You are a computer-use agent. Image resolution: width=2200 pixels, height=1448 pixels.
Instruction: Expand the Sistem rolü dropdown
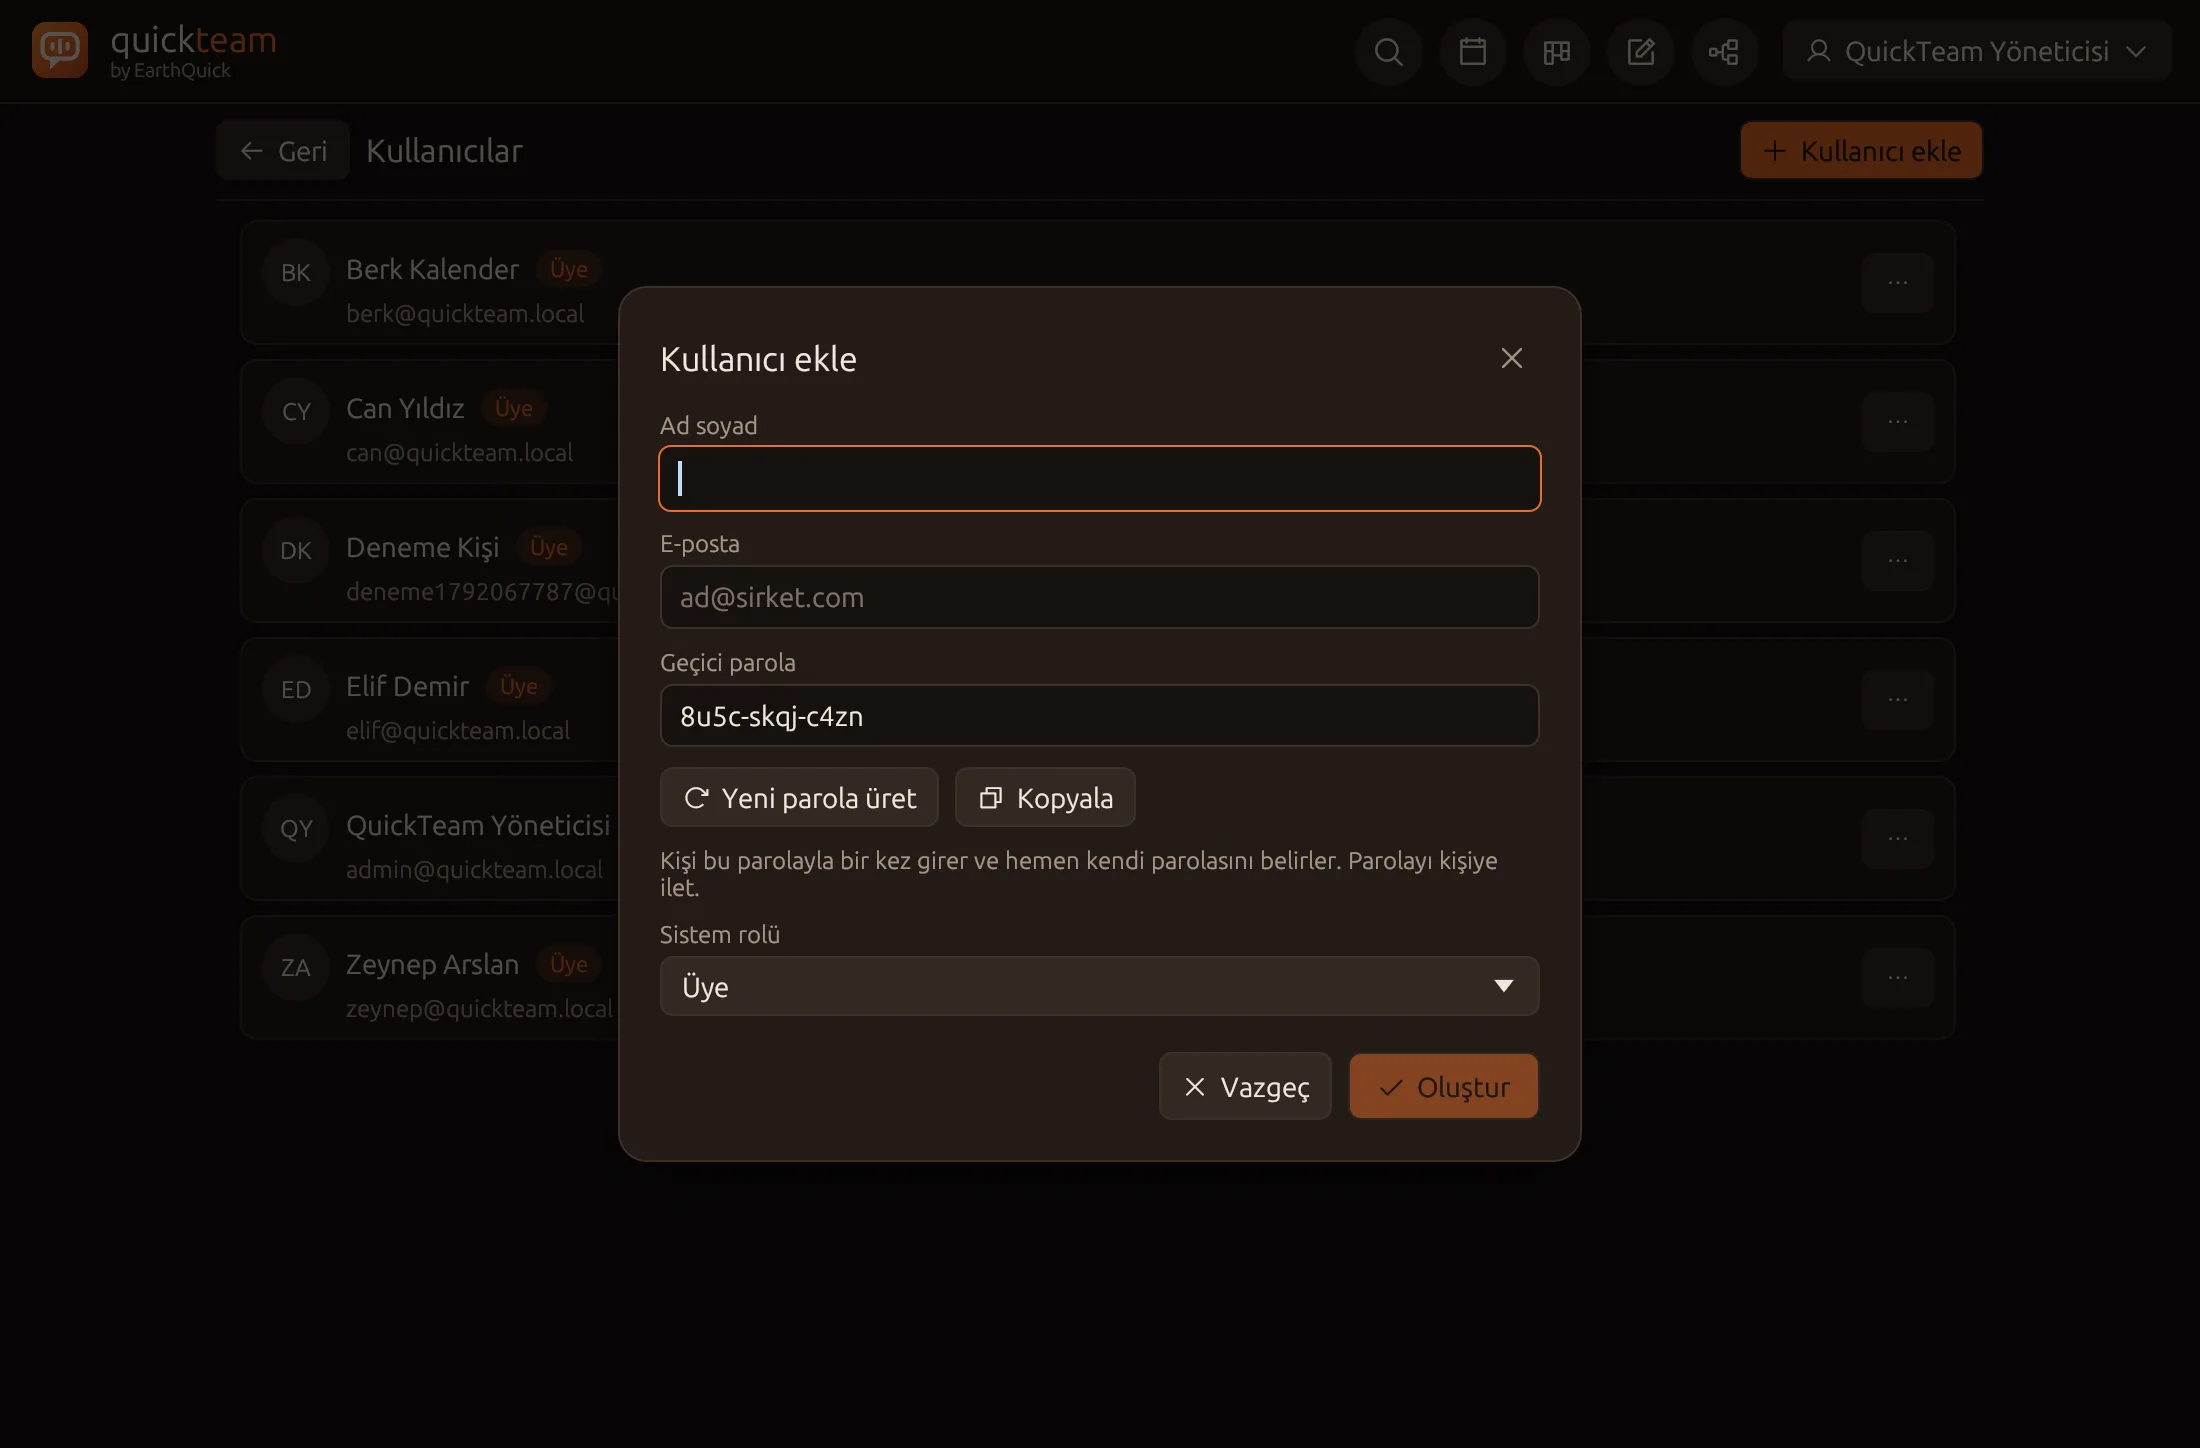[x=1099, y=986]
